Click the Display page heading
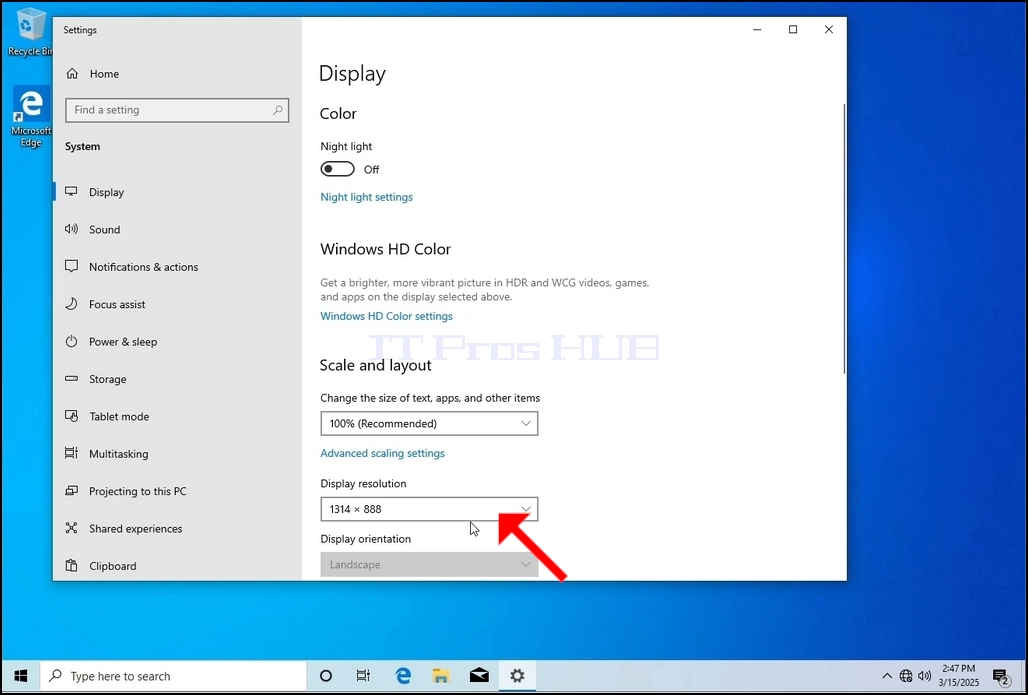Image resolution: width=1028 pixels, height=695 pixels. point(352,73)
